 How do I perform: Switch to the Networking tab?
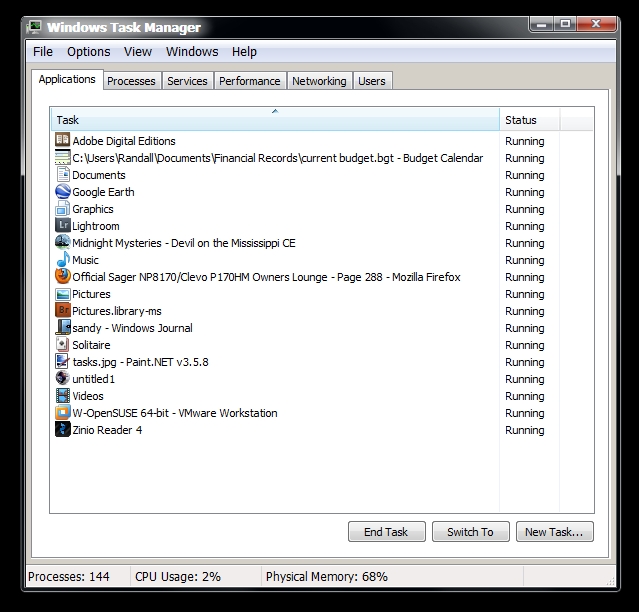(x=319, y=81)
